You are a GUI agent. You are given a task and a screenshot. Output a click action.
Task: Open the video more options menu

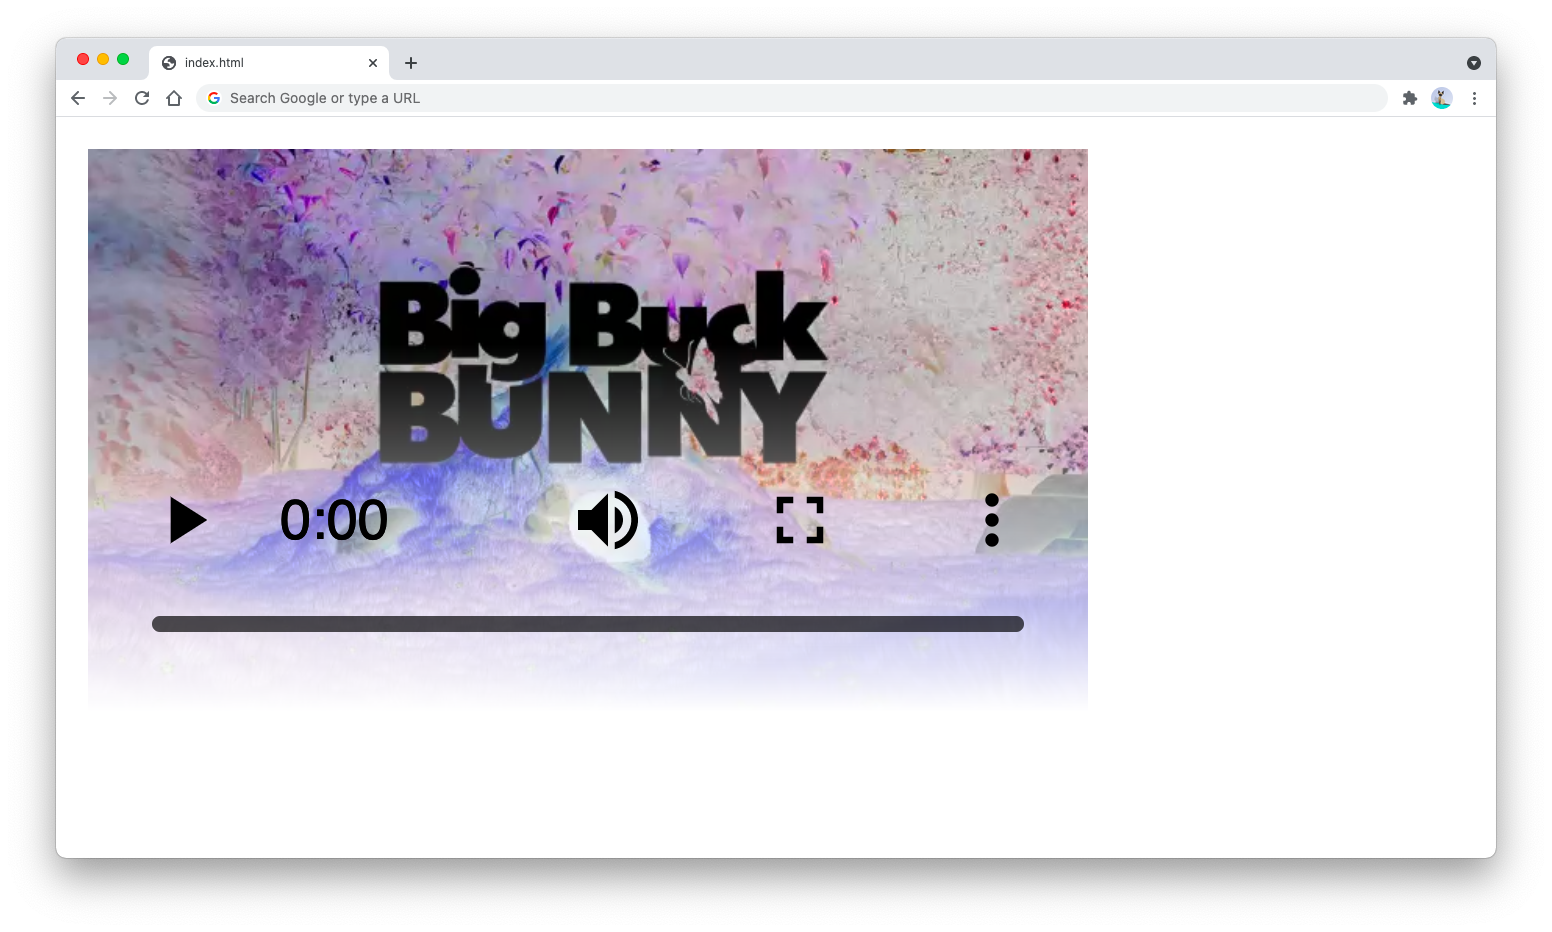992,520
